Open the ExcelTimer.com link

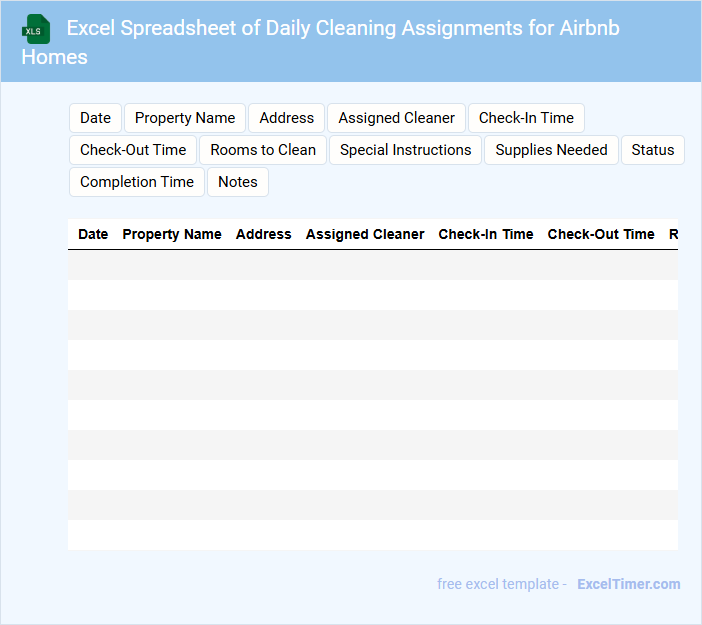(x=628, y=584)
